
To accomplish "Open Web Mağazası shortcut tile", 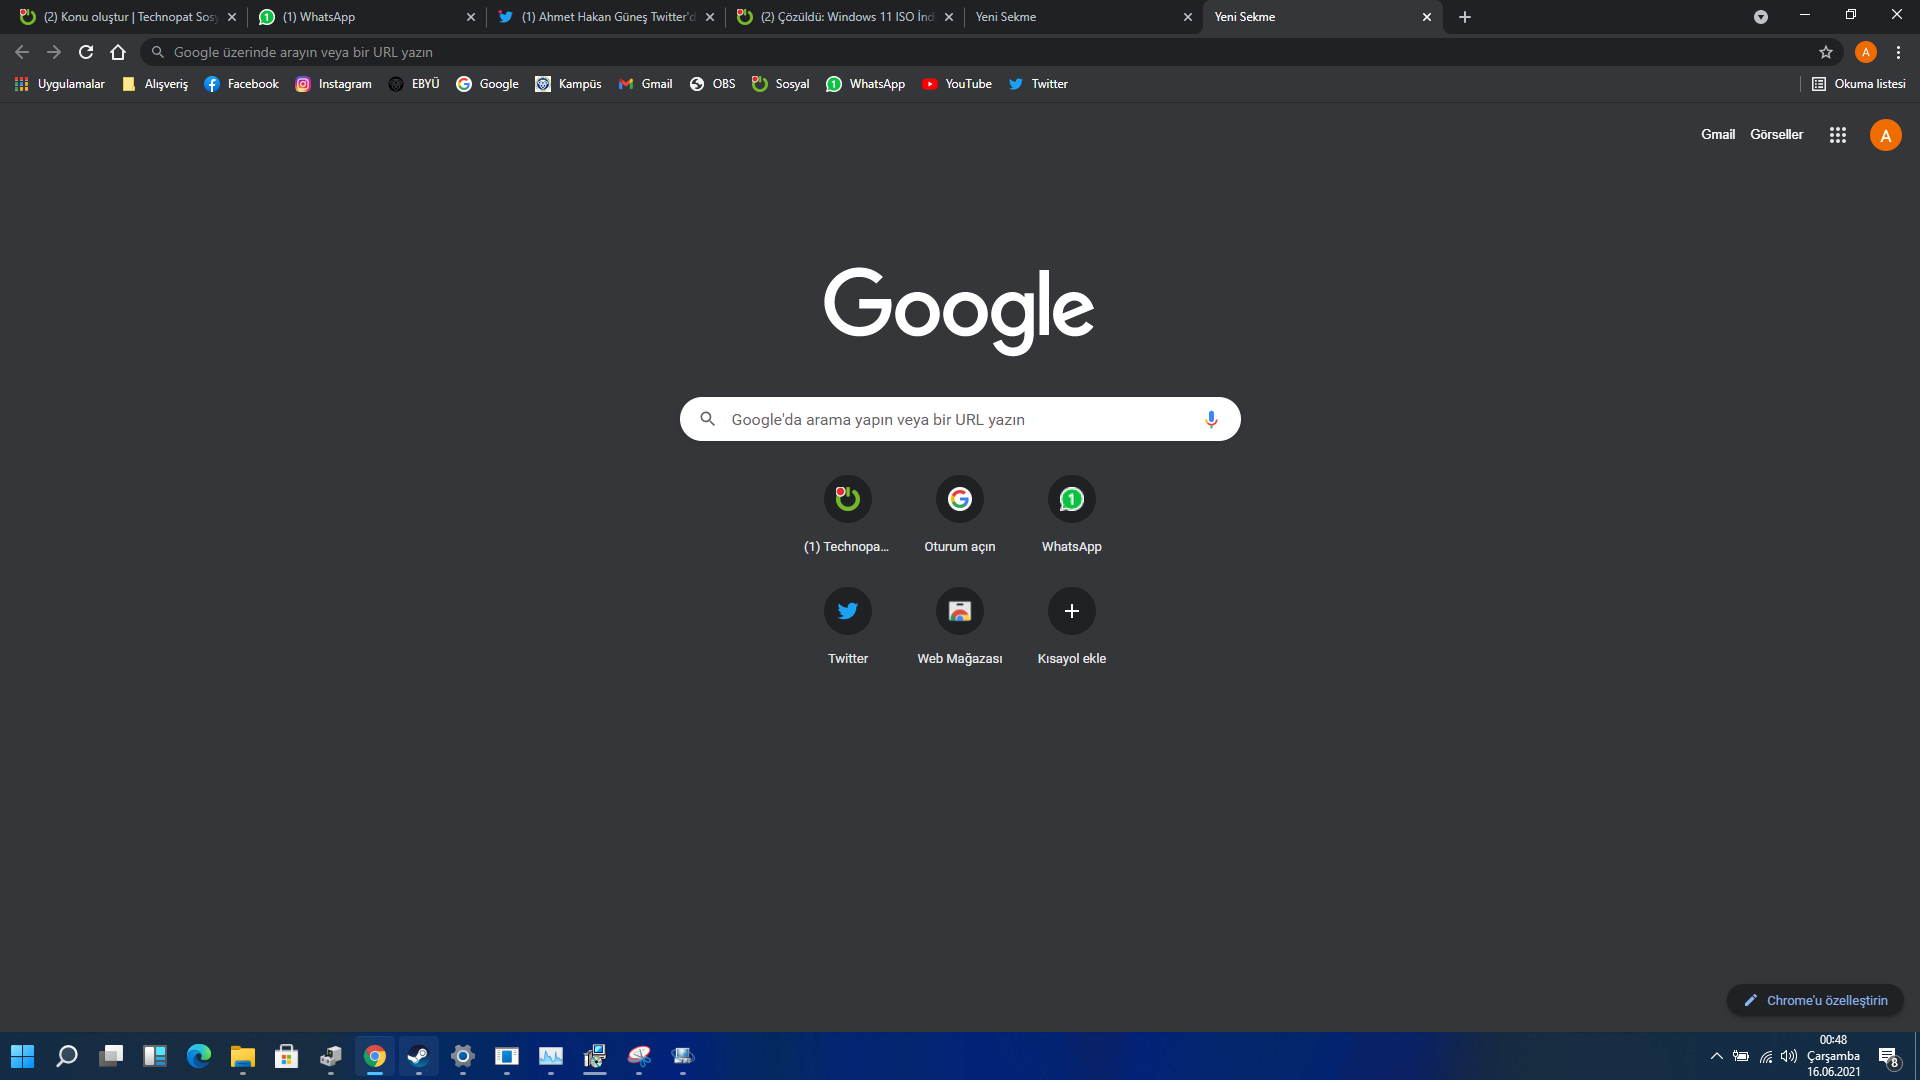I will pyautogui.click(x=959, y=611).
